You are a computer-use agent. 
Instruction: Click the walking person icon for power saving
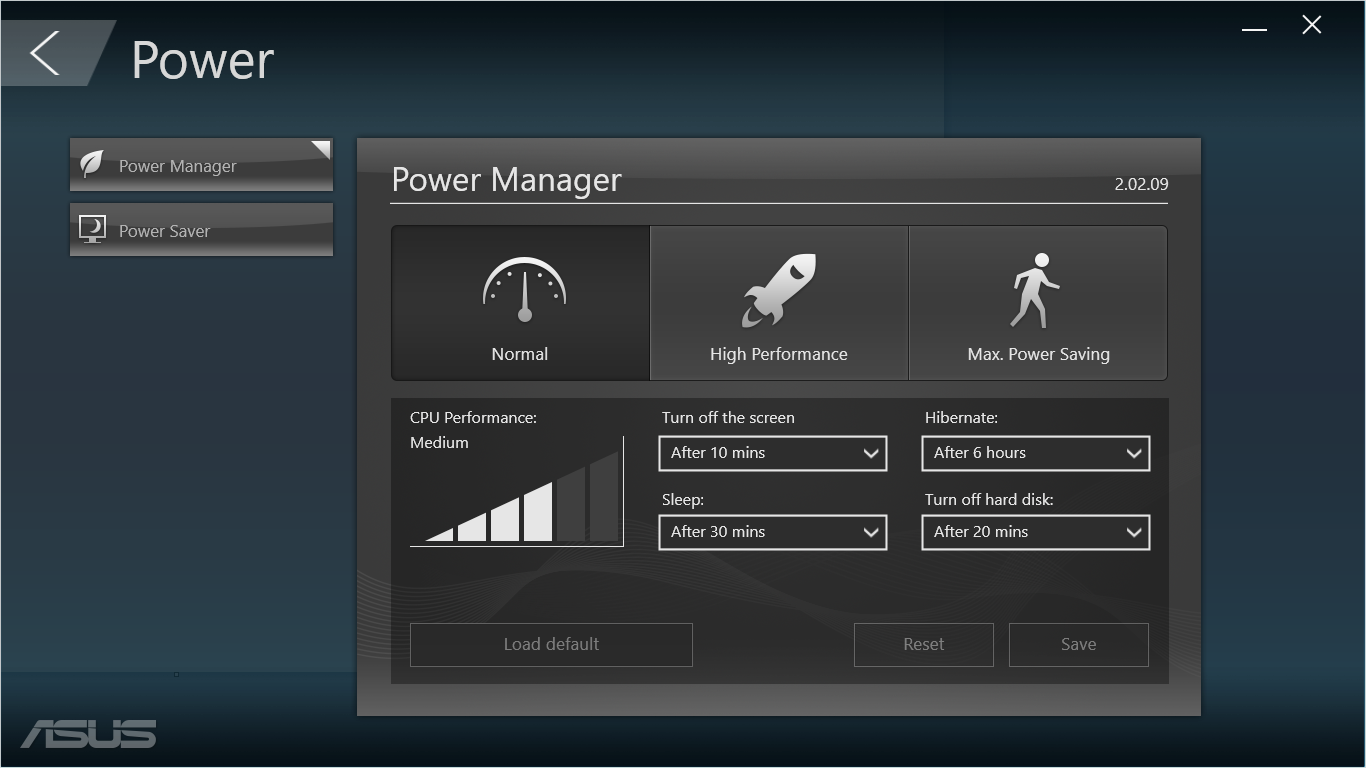(1035, 290)
